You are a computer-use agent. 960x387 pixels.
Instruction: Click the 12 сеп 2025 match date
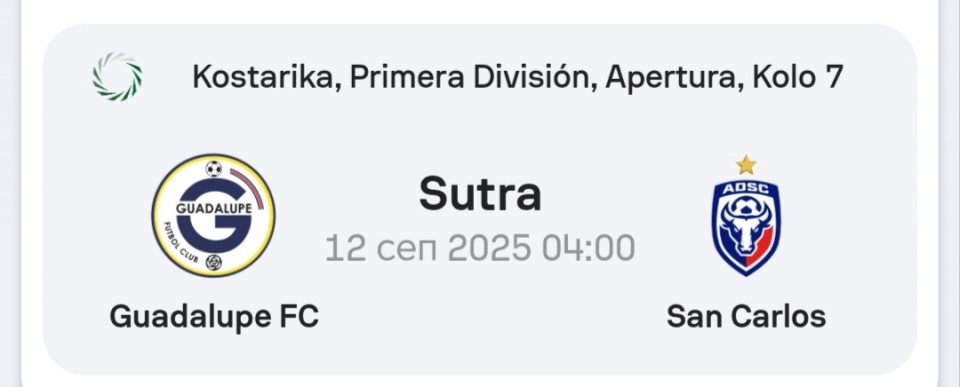(429, 249)
